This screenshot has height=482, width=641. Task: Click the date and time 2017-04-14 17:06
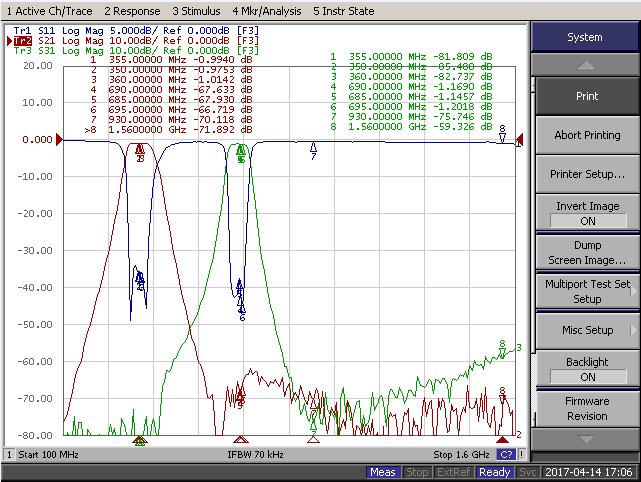[x=589, y=473]
